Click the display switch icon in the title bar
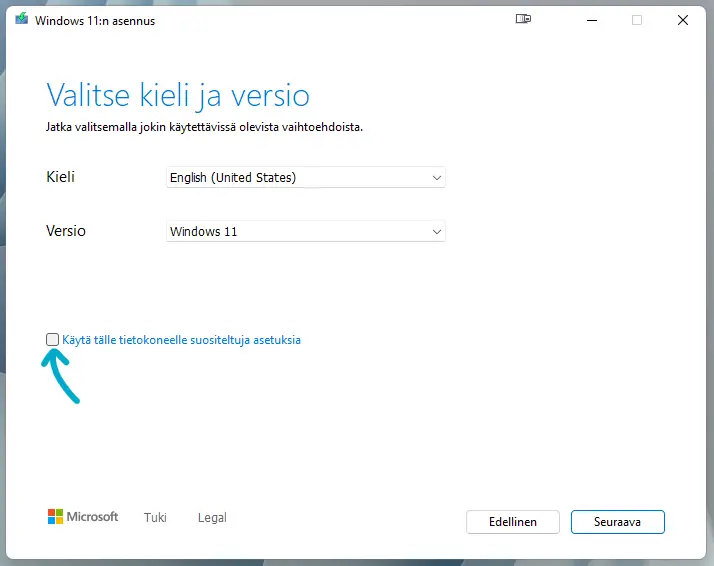 [523, 19]
